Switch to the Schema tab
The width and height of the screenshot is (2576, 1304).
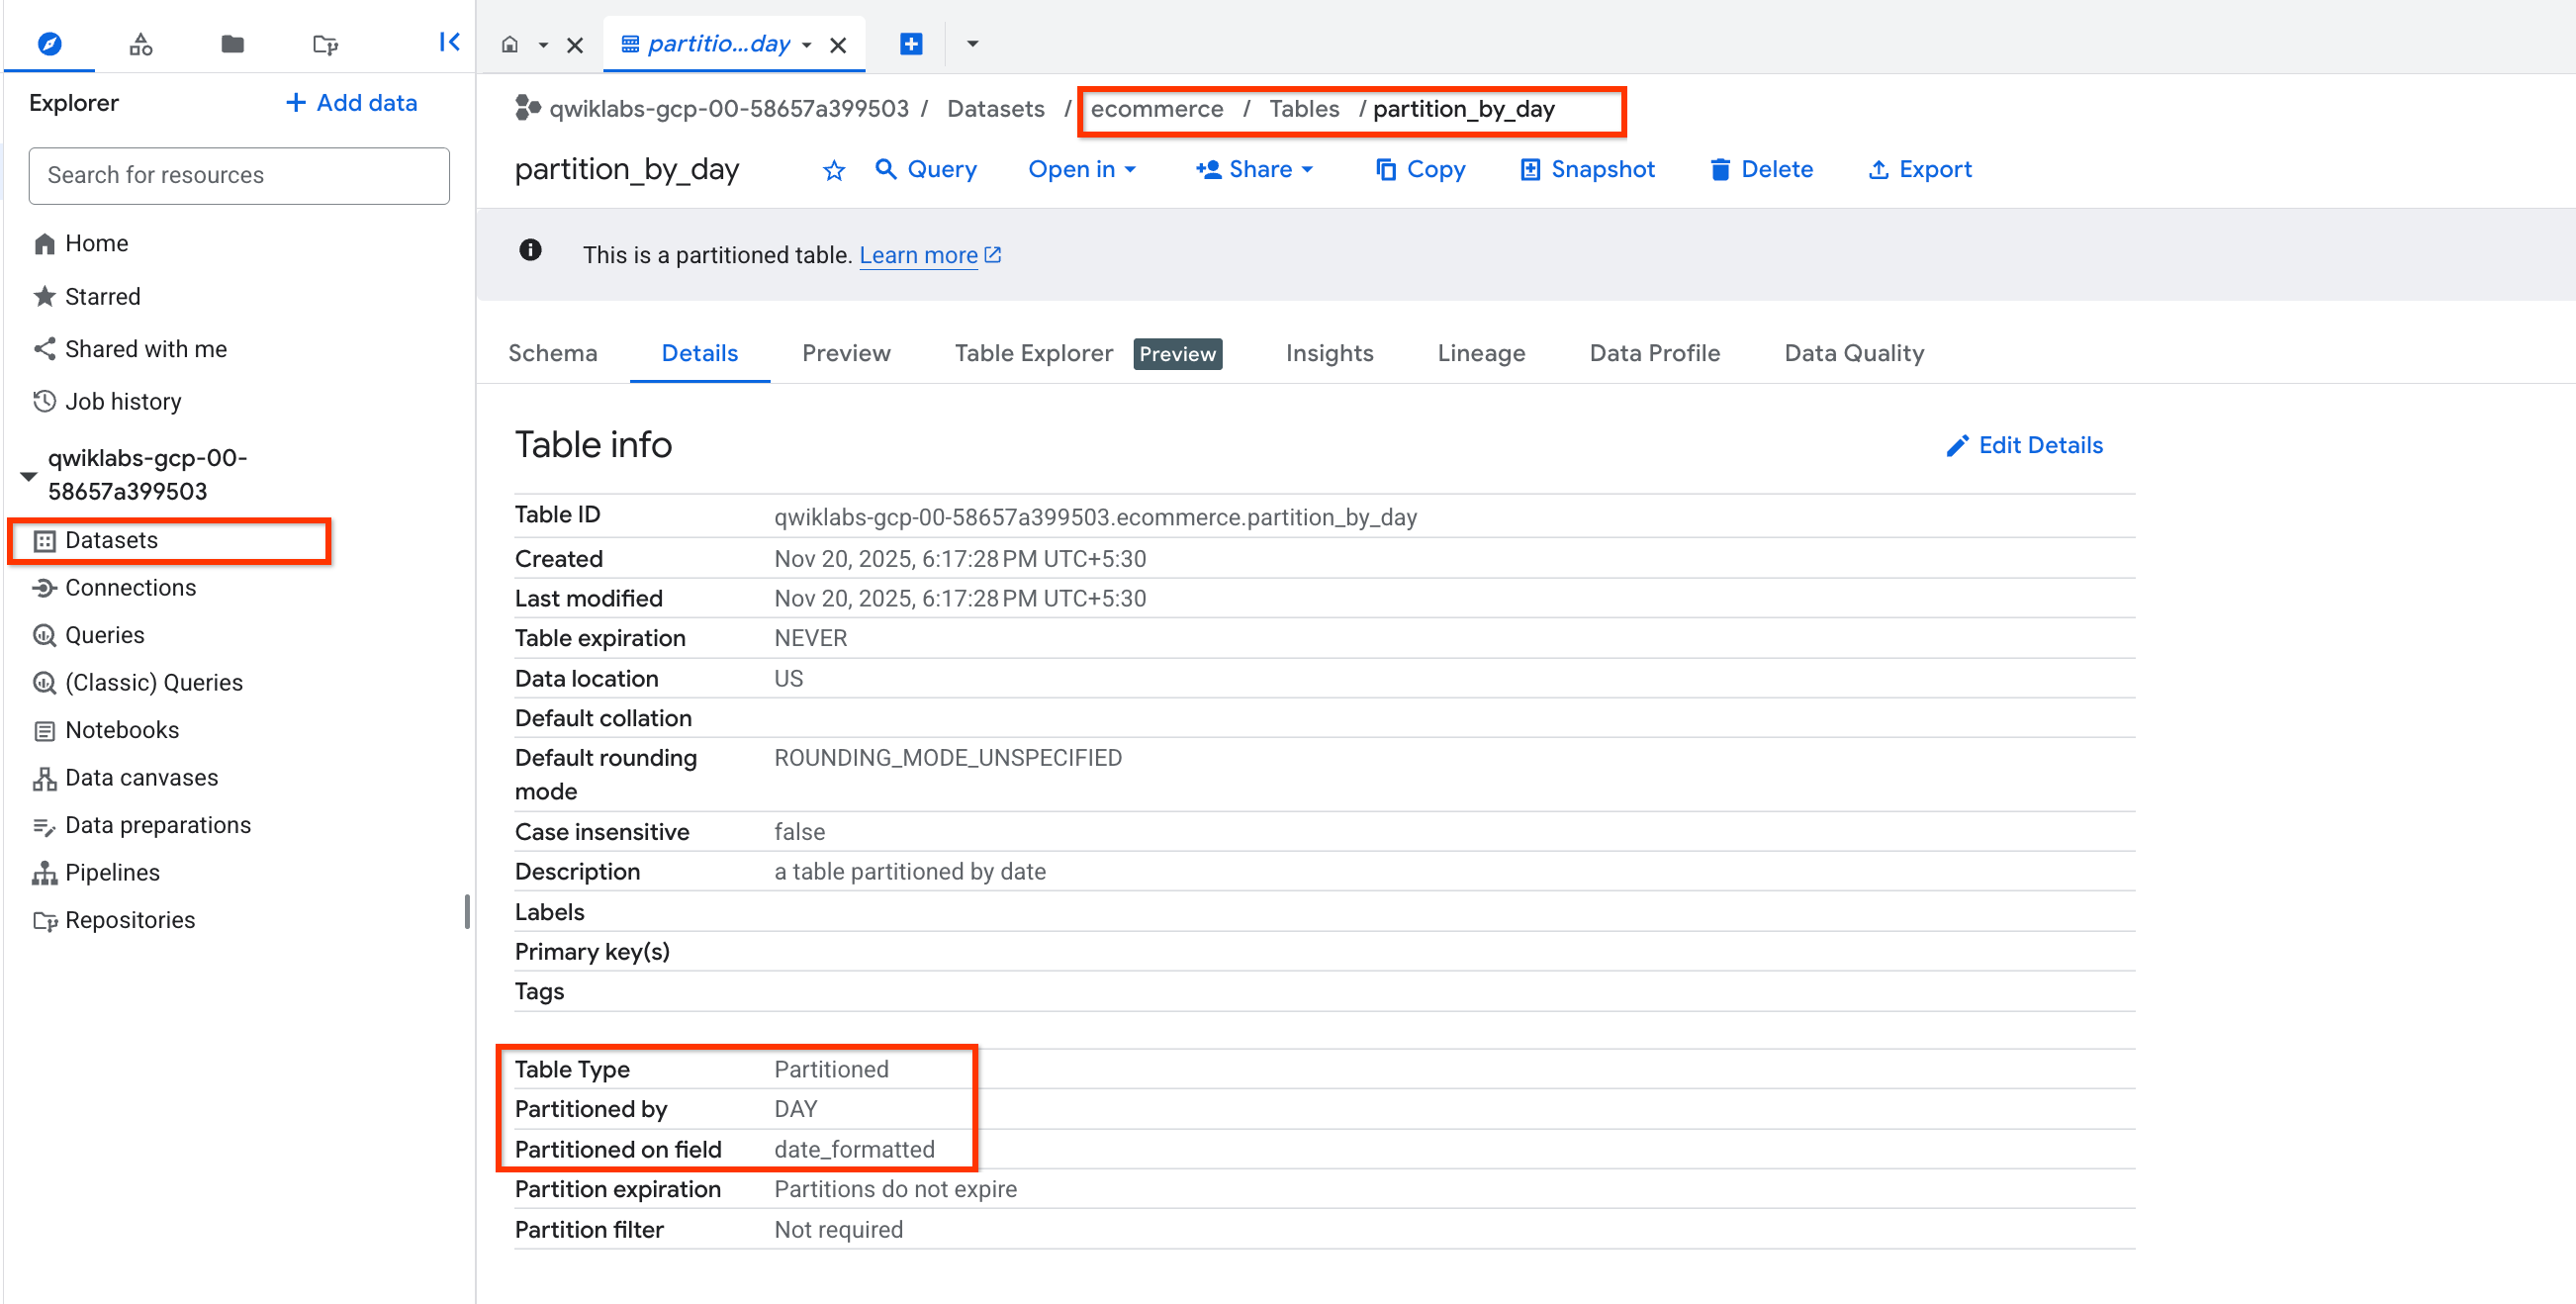pyautogui.click(x=553, y=353)
